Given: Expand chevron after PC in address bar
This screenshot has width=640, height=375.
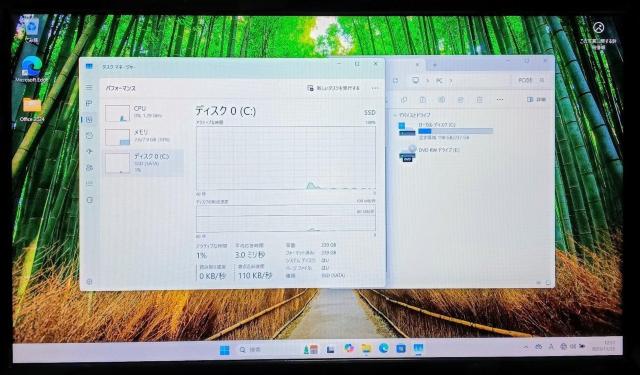Looking at the screenshot, I should coord(451,81).
